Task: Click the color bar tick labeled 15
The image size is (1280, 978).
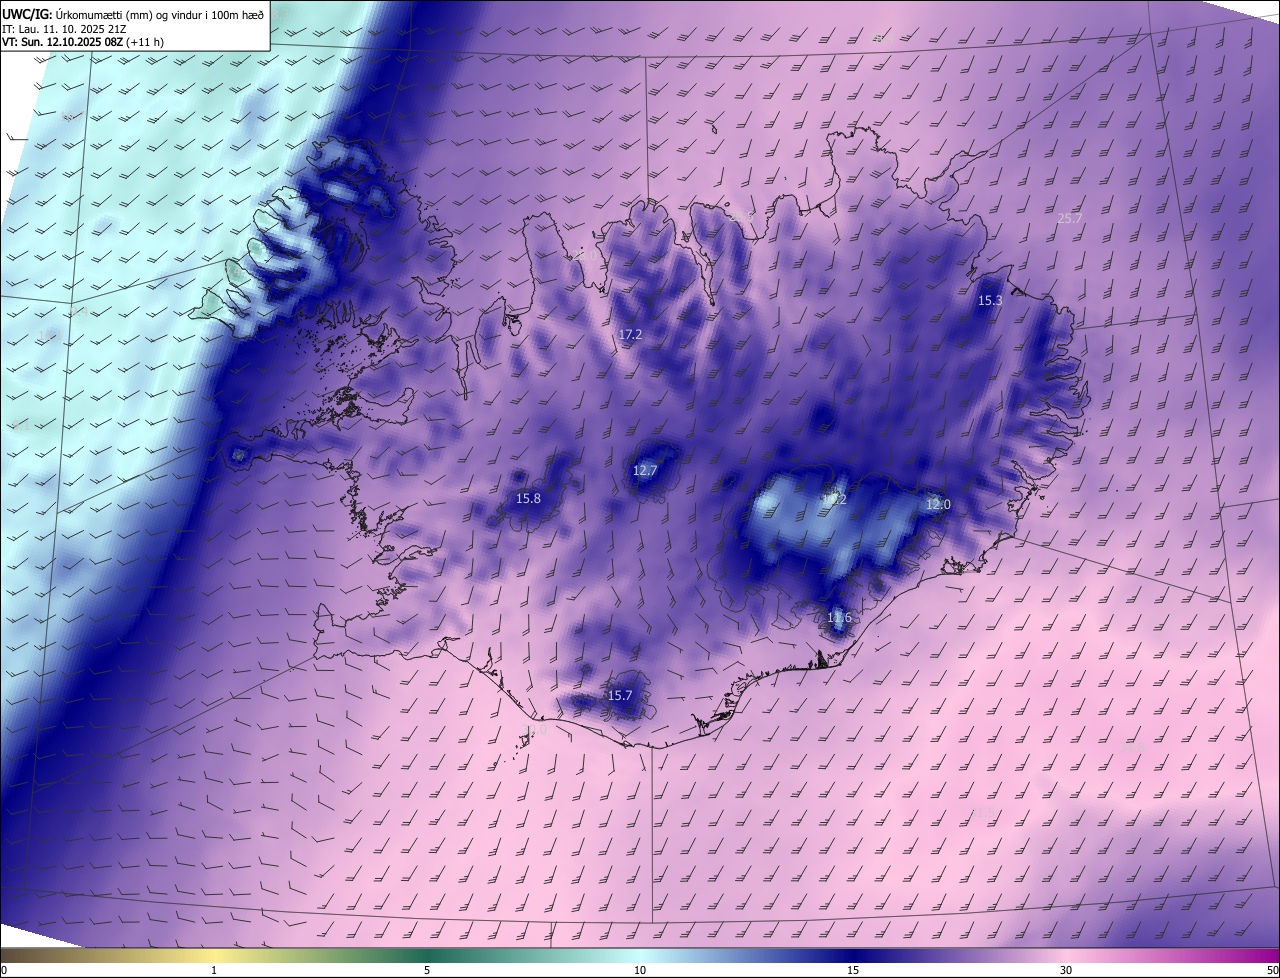Action: [x=853, y=970]
